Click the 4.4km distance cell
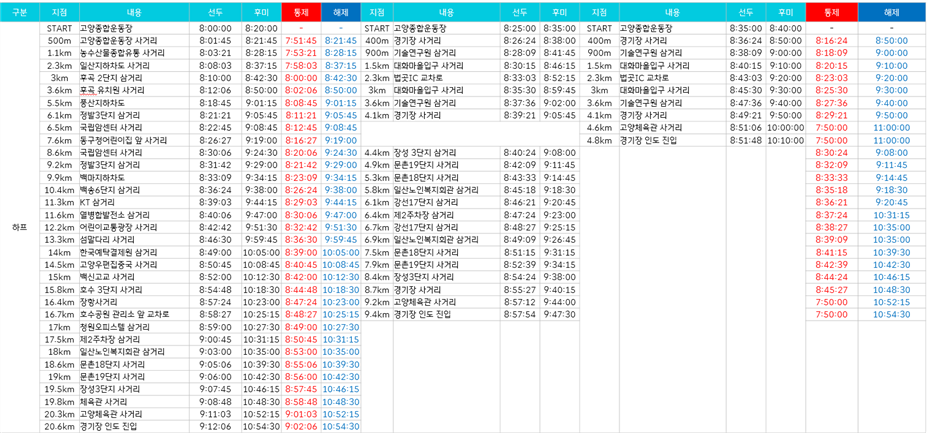The image size is (928, 433). [x=376, y=153]
